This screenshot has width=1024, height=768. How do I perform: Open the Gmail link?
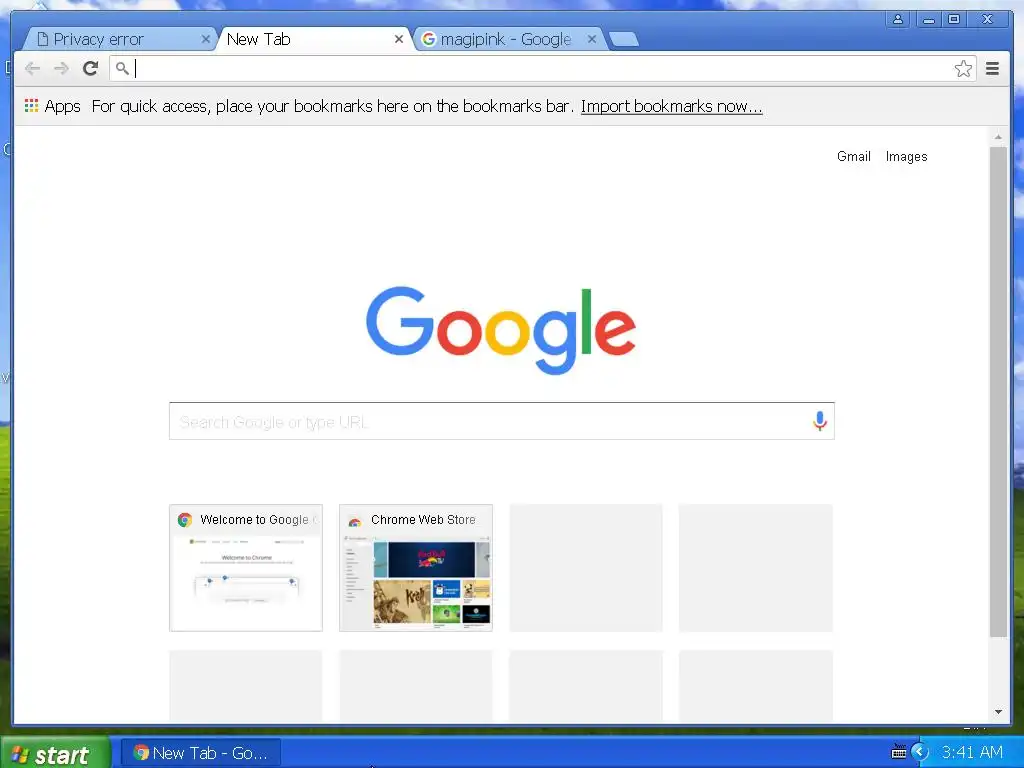[x=854, y=156]
